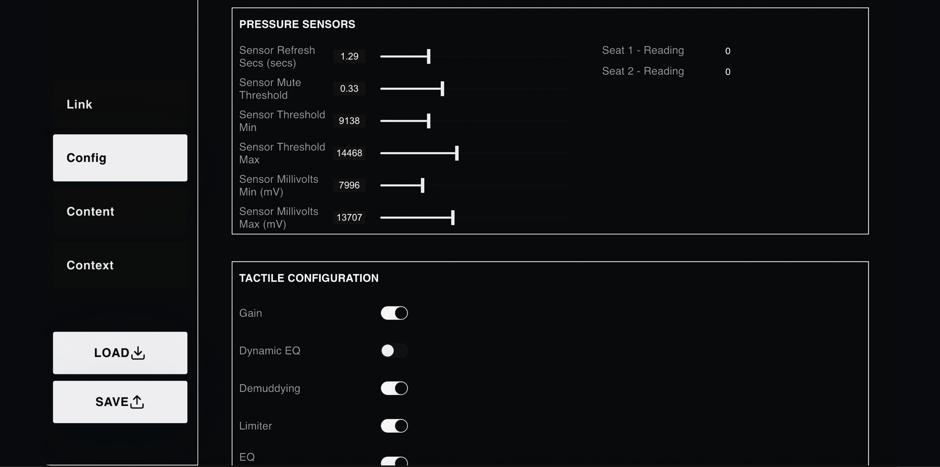Switch to the Content tab
This screenshot has width=940, height=467.
coord(120,212)
